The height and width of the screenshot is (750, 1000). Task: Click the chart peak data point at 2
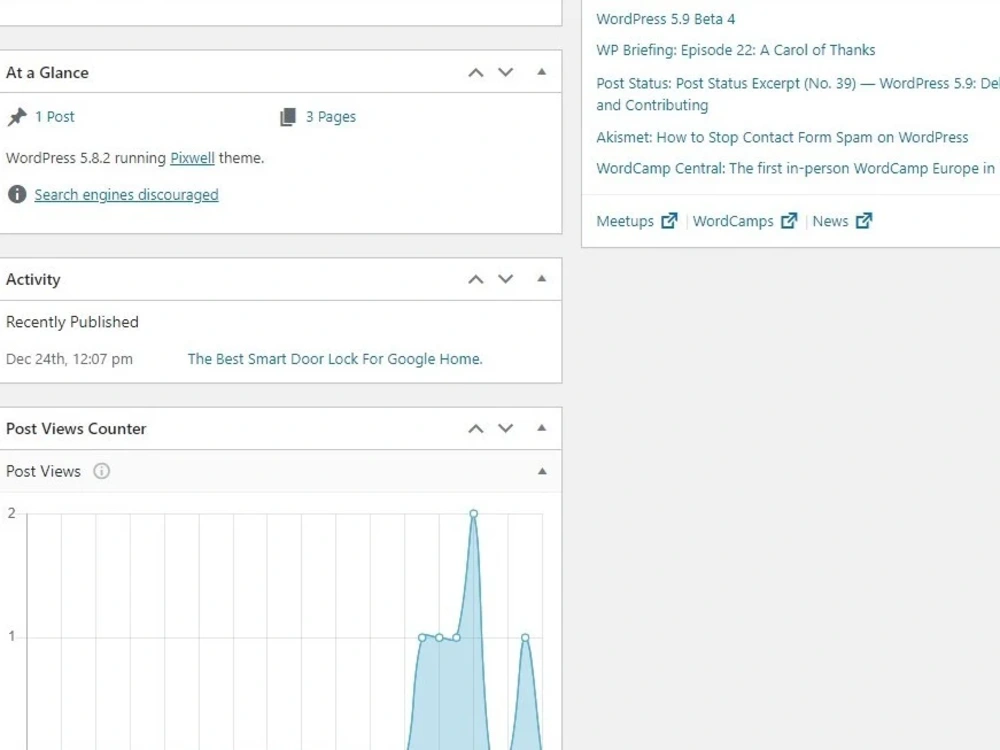[x=473, y=513]
